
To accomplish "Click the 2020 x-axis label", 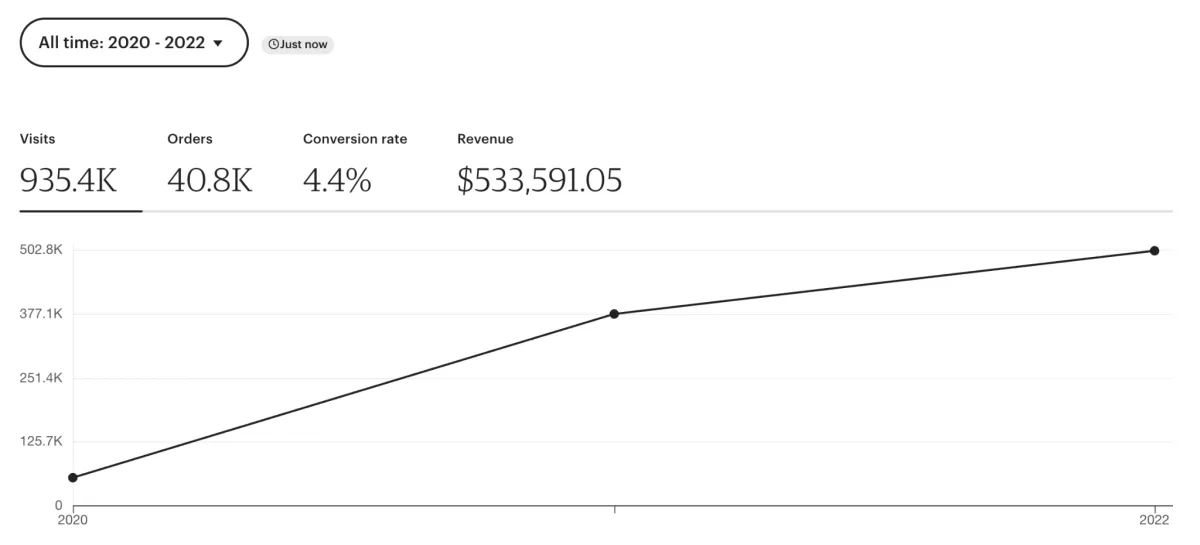I will click(x=73, y=521).
